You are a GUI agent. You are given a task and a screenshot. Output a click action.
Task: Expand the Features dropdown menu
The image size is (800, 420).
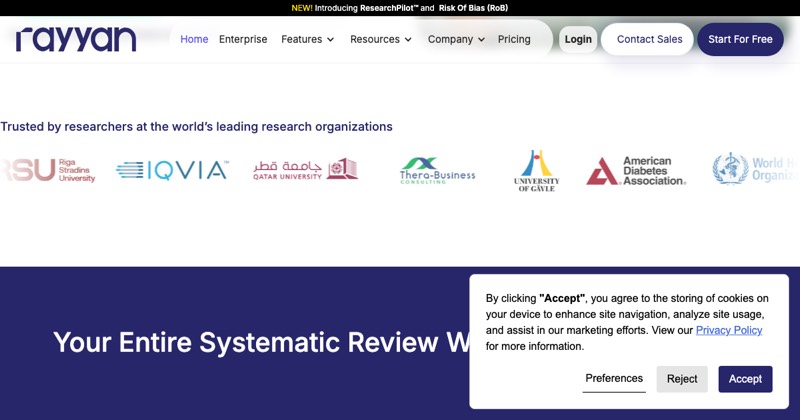point(307,39)
